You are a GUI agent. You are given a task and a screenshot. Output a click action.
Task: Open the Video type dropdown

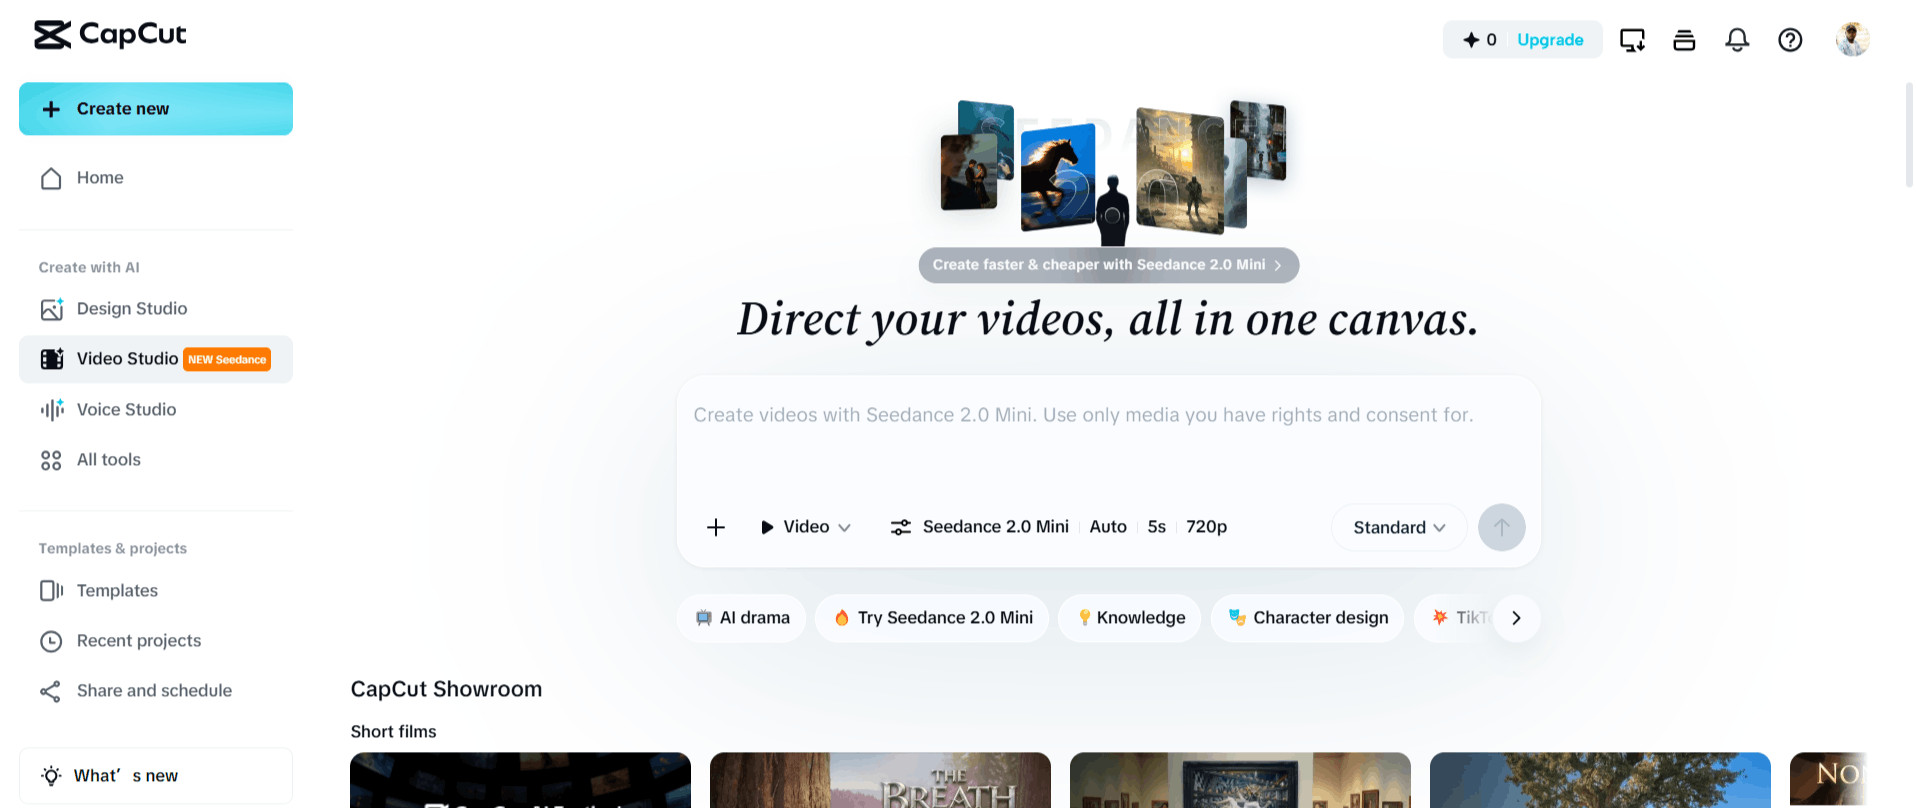coord(805,527)
